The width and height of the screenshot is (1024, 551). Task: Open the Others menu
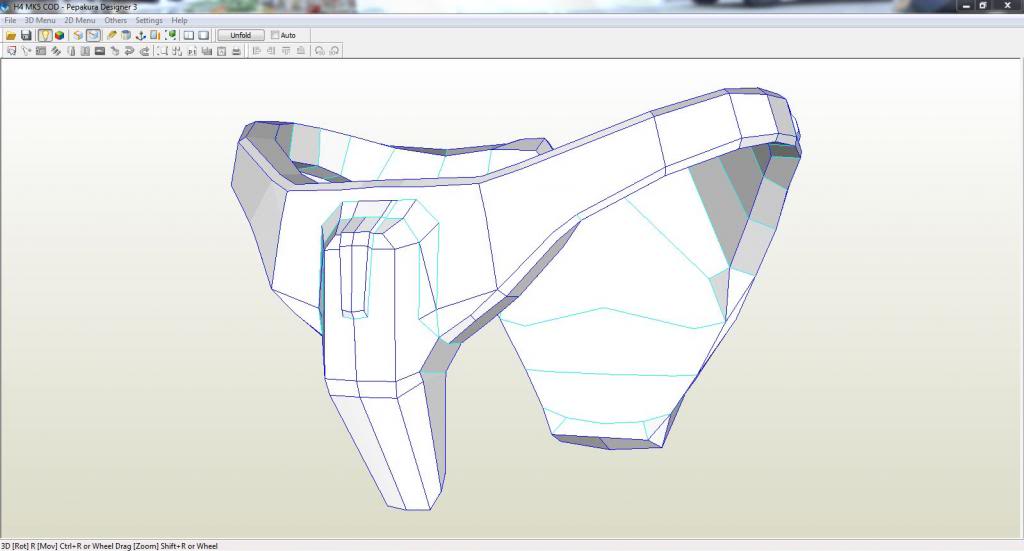tap(116, 20)
